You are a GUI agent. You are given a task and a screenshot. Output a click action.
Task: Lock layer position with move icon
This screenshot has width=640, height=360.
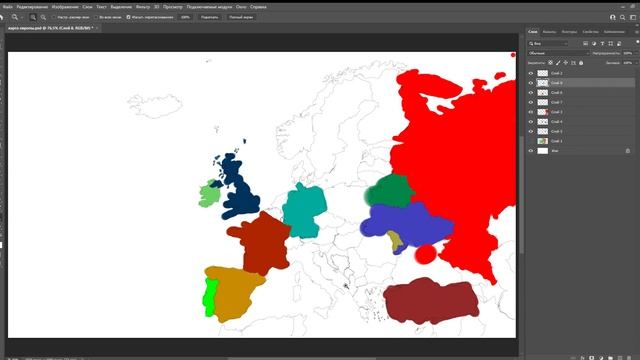(x=566, y=63)
